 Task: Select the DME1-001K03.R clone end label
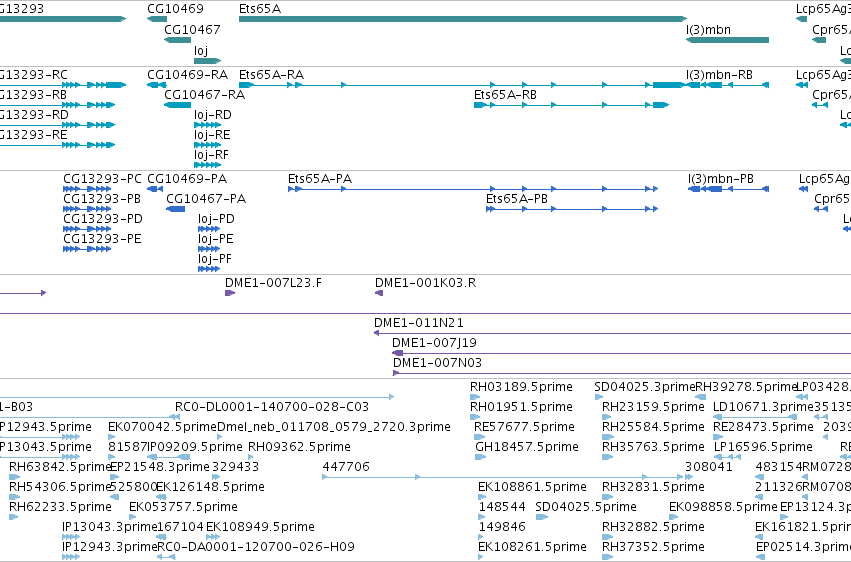(x=426, y=283)
